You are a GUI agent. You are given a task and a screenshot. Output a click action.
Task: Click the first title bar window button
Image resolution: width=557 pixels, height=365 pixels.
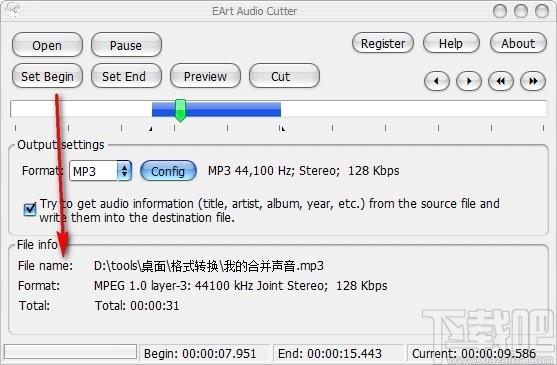coord(500,11)
